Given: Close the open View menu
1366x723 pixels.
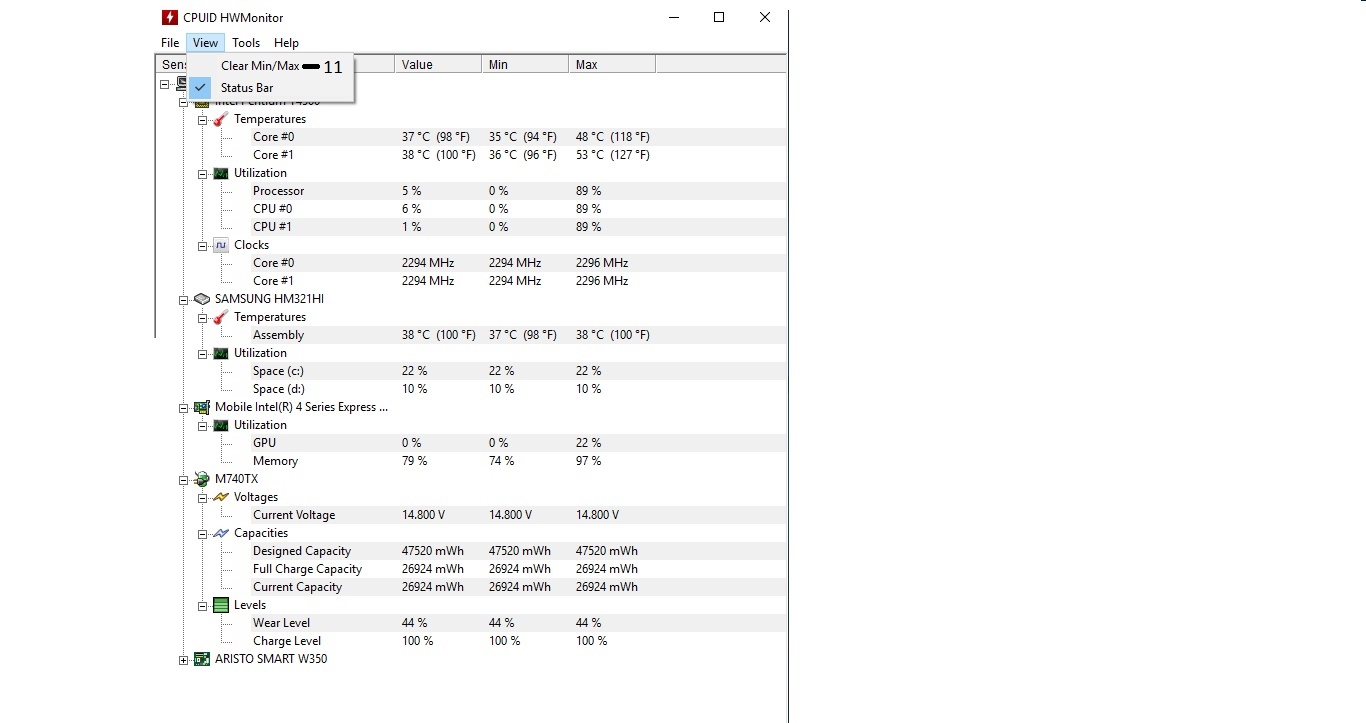Looking at the screenshot, I should coord(205,43).
